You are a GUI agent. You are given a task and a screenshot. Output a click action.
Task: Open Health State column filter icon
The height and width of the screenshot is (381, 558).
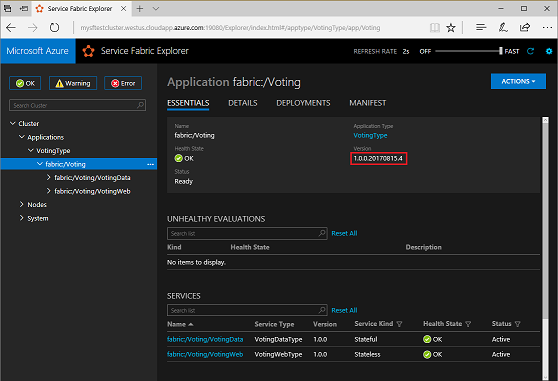point(468,324)
